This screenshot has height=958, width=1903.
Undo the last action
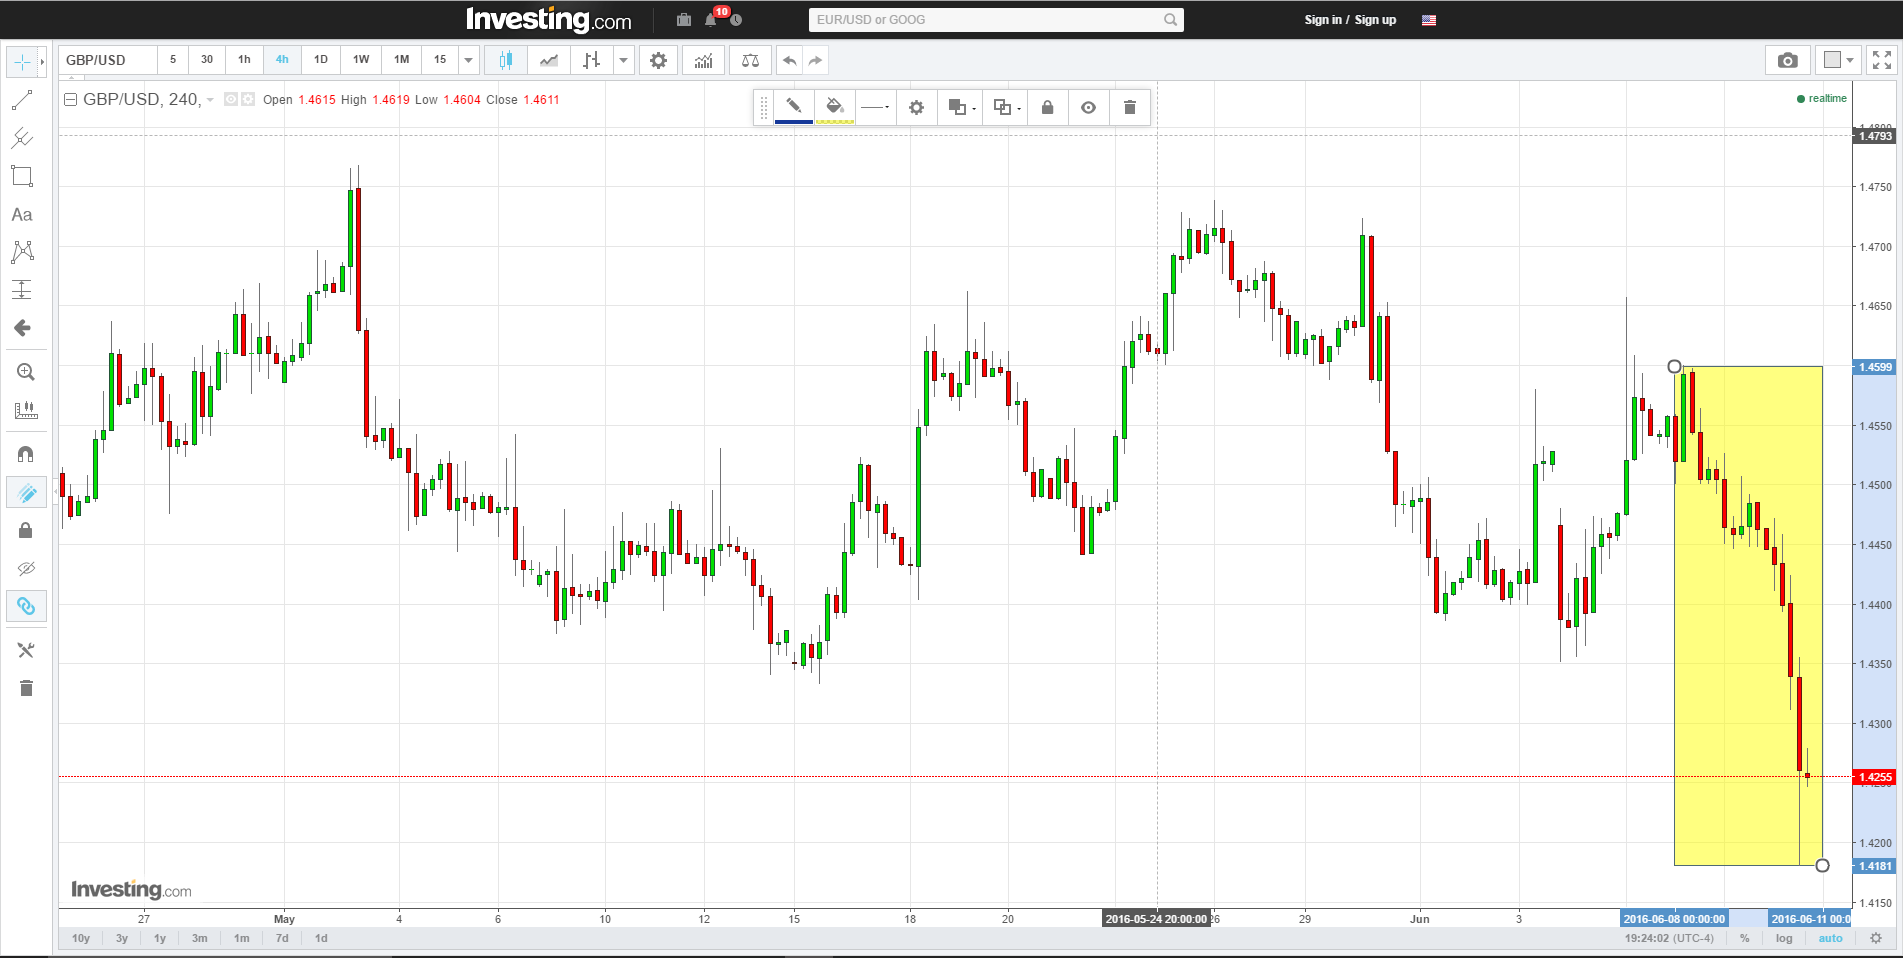[x=790, y=60]
